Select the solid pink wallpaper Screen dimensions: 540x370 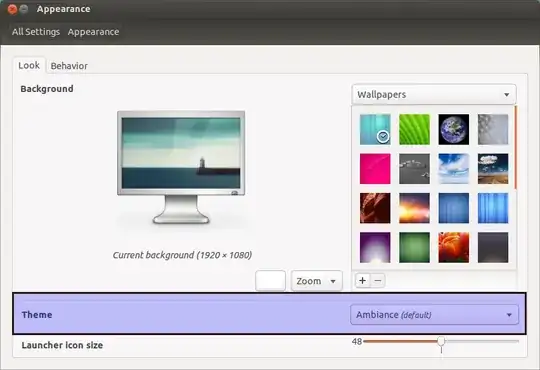coord(375,168)
